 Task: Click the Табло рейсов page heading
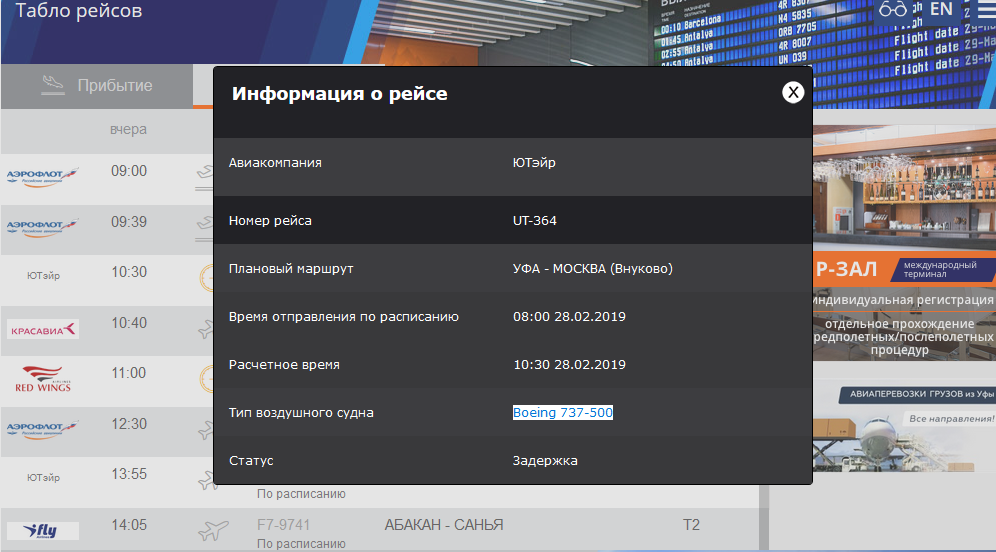coord(79,11)
